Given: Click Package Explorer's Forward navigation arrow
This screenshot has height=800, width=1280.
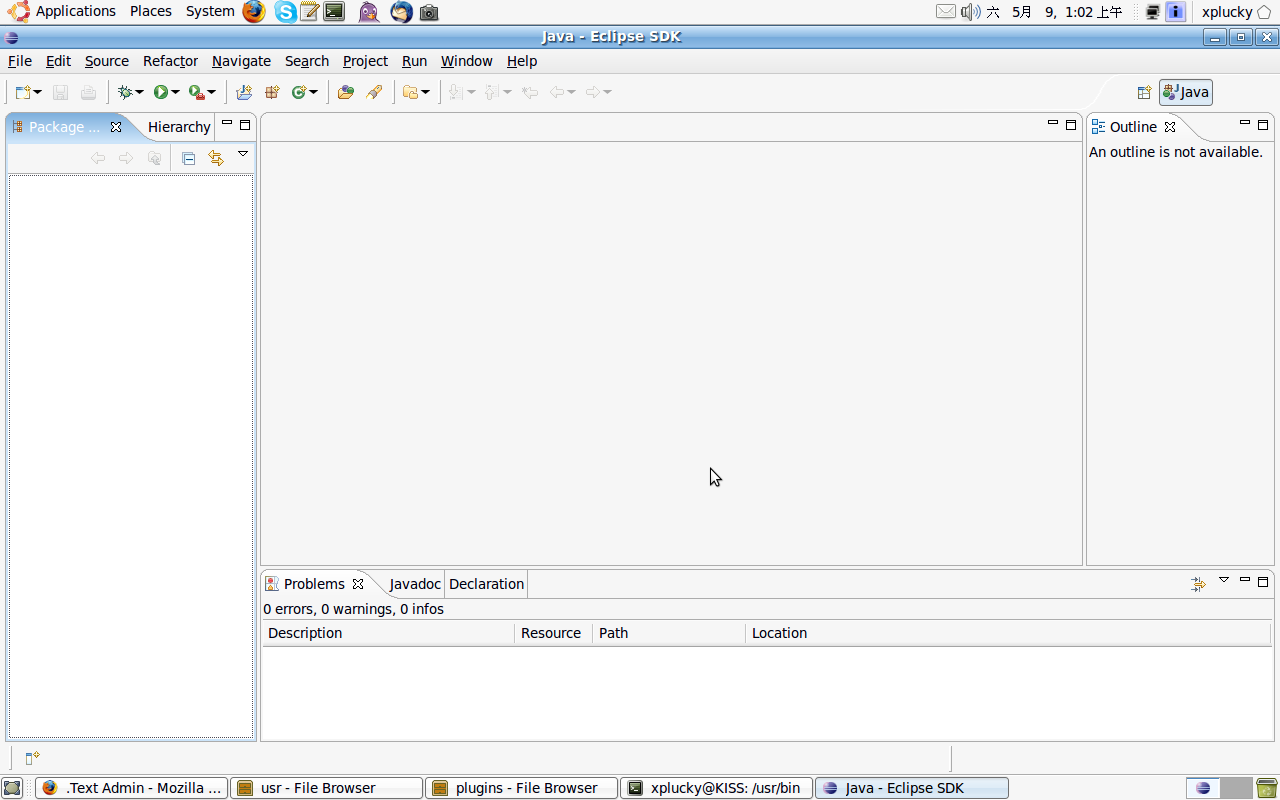Looking at the screenshot, I should coord(125,158).
